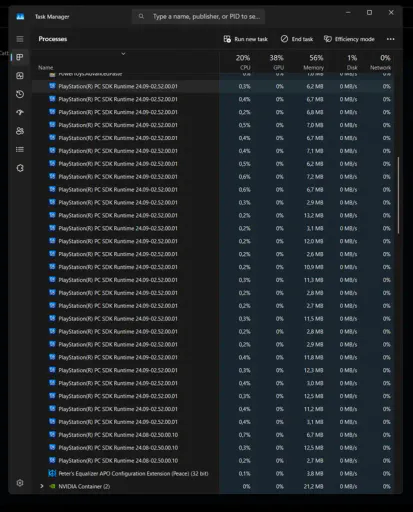Select the NVIDIA Container (2) row name
Viewport: 413px width, 512px height.
point(84,486)
